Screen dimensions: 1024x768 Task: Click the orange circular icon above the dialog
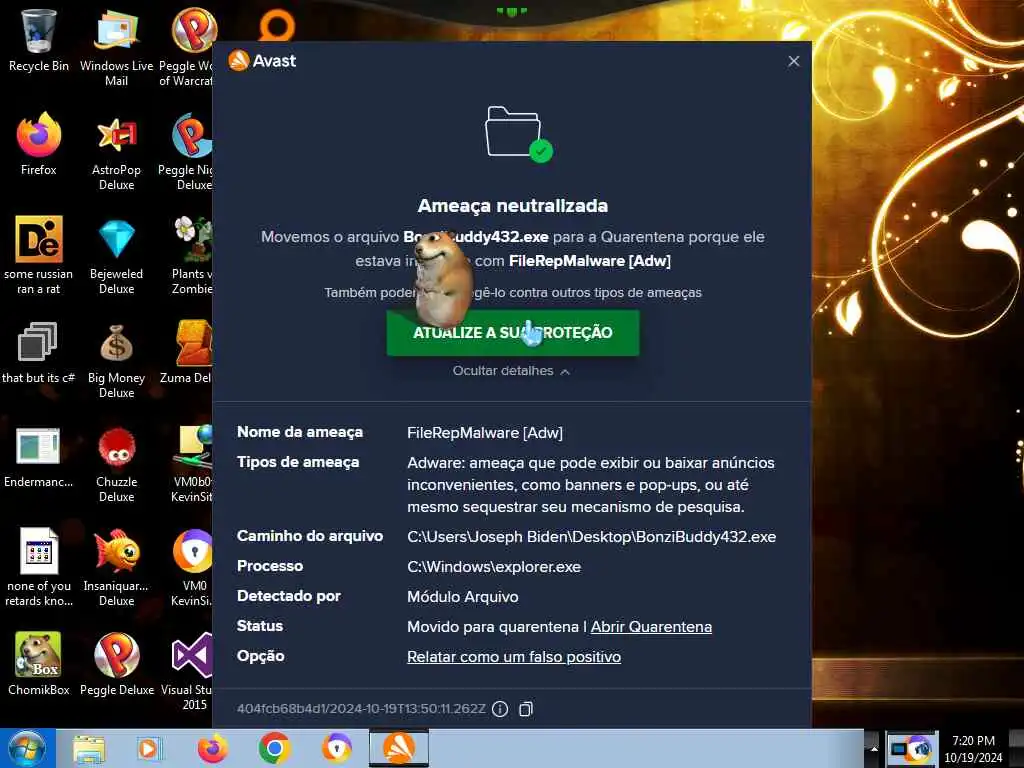(277, 25)
